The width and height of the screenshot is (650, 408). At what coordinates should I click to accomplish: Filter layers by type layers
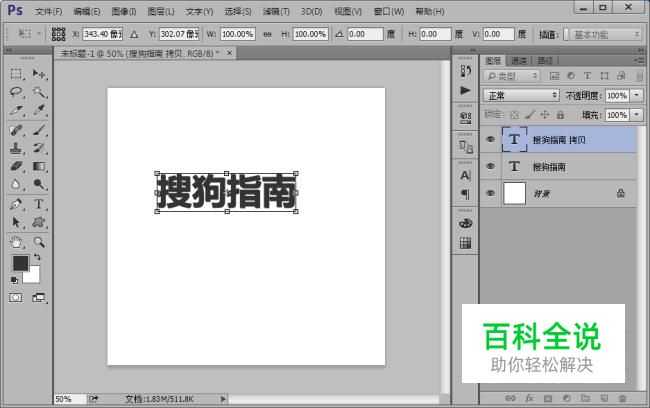pyautogui.click(x=587, y=75)
